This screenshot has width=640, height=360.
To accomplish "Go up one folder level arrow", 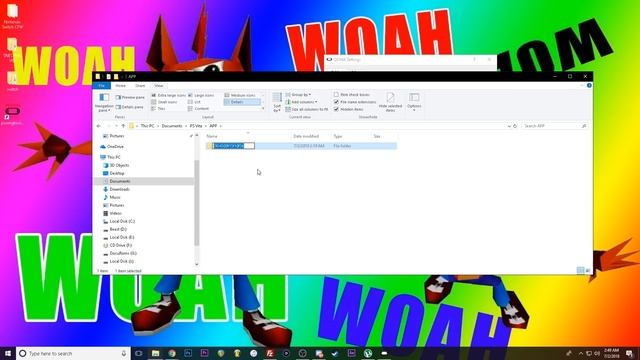I will coord(123,126).
